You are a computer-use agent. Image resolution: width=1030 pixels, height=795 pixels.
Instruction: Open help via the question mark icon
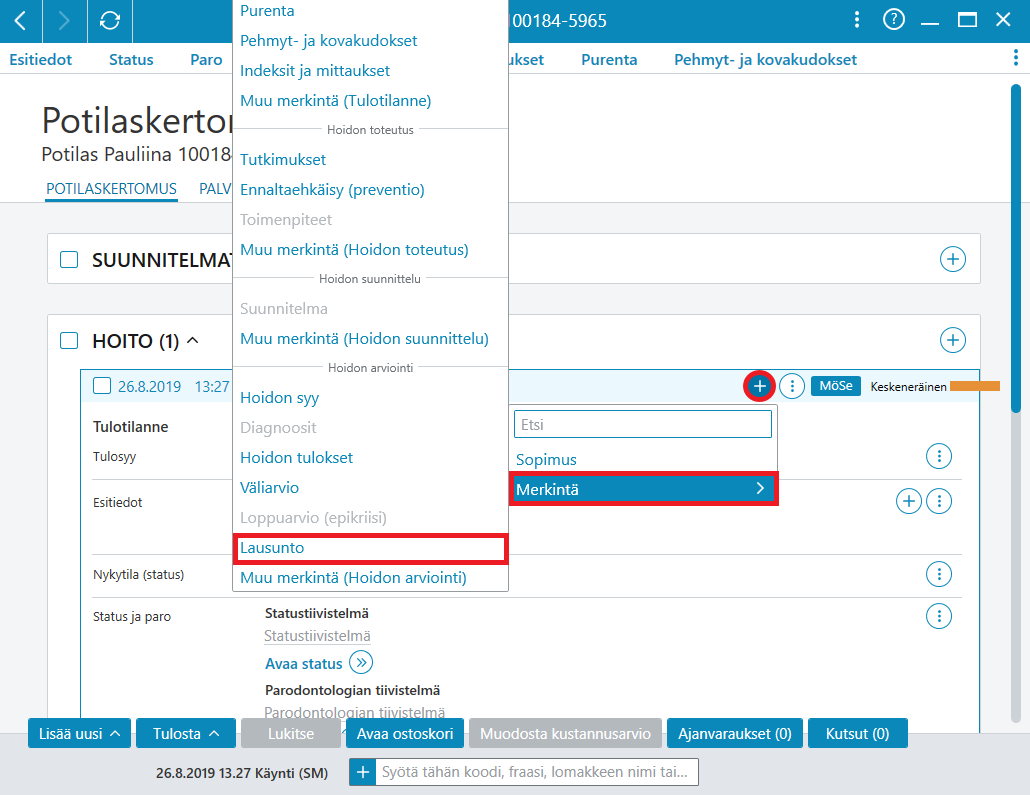[893, 20]
